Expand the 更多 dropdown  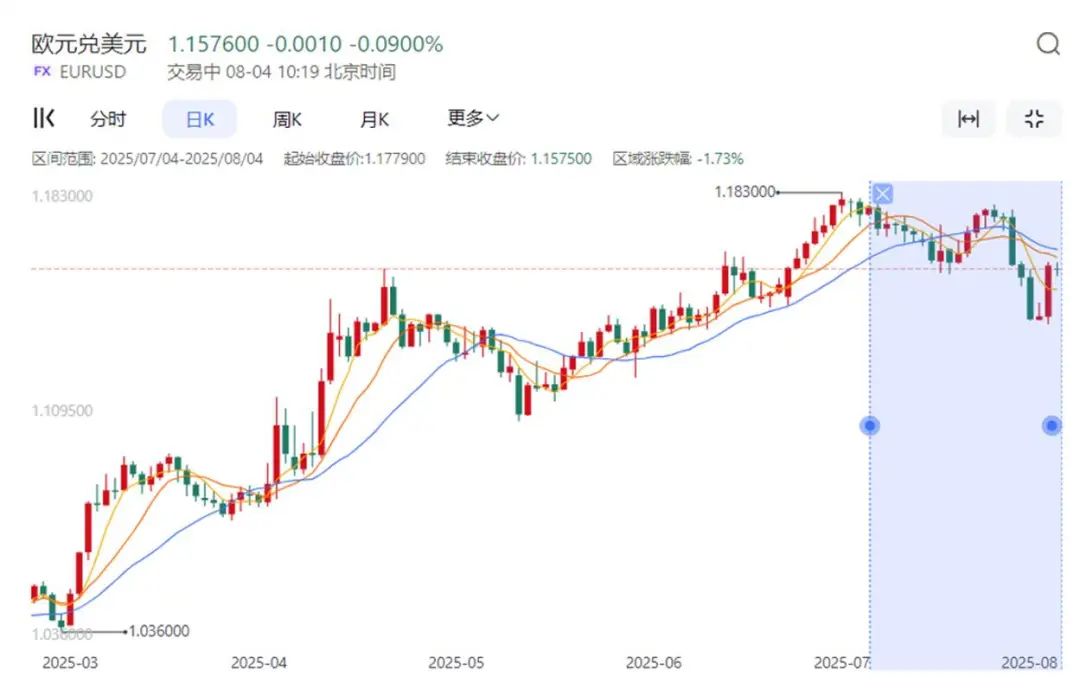pyautogui.click(x=472, y=119)
